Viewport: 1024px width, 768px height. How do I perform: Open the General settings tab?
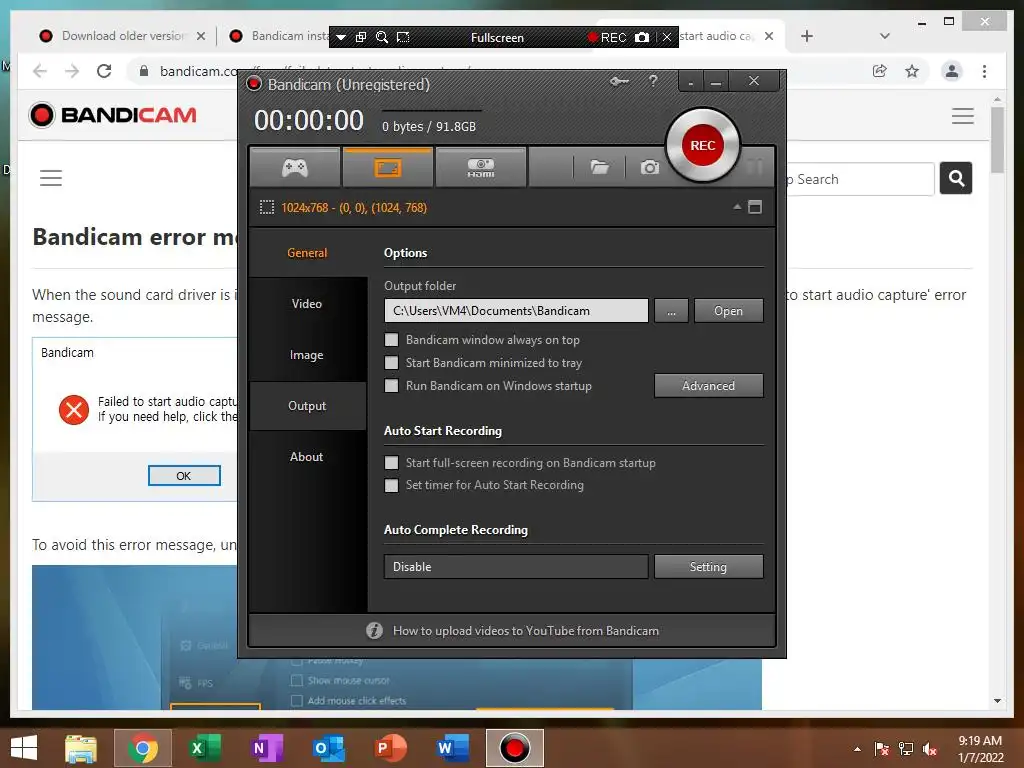(x=307, y=253)
